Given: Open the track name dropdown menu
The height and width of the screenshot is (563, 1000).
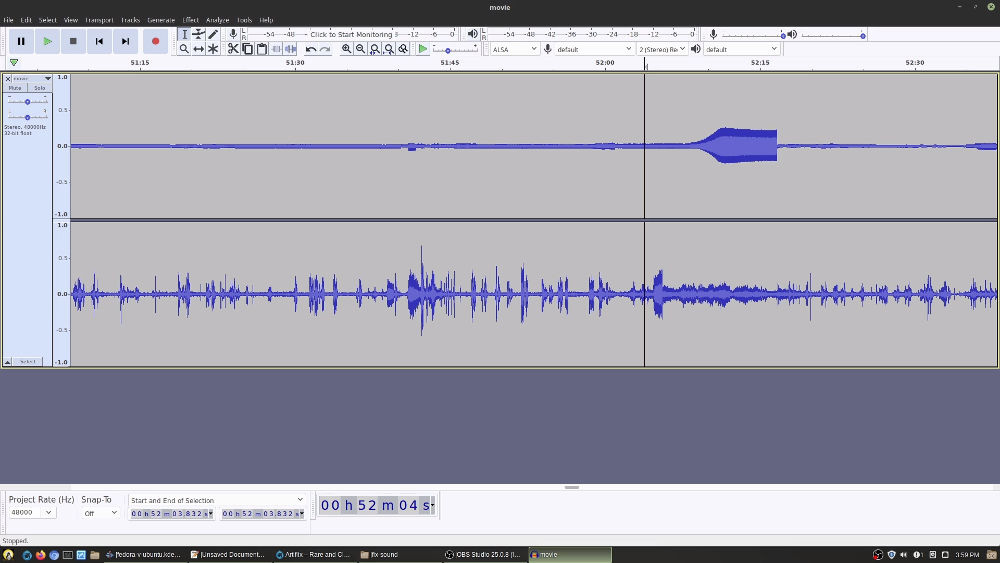Looking at the screenshot, I should [x=29, y=78].
